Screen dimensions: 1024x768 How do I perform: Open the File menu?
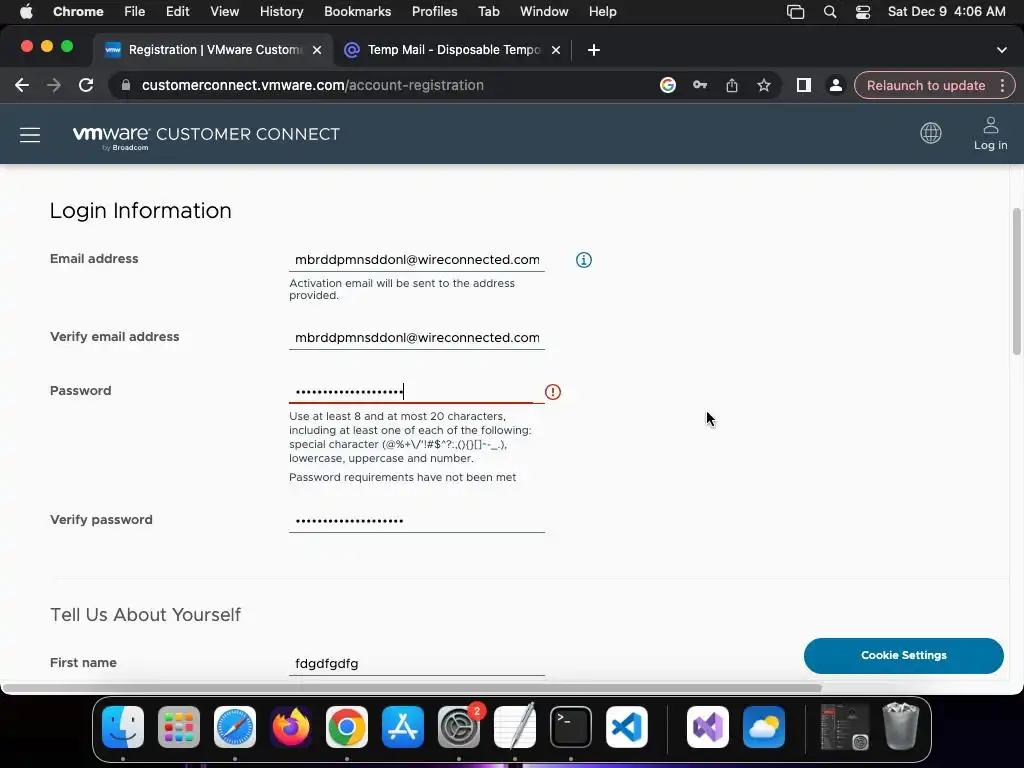pyautogui.click(x=135, y=12)
